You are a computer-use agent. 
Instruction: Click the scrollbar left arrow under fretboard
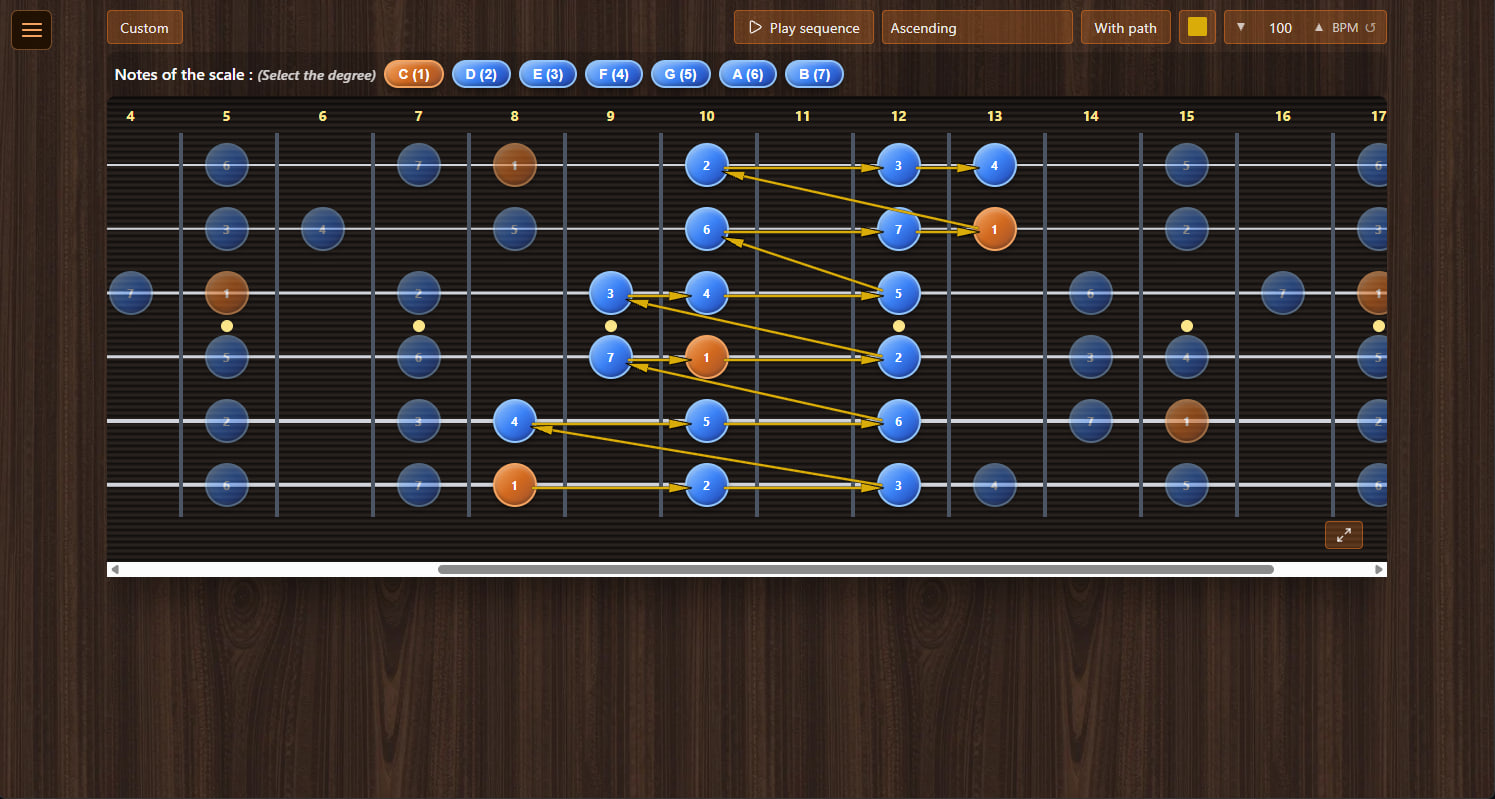[115, 569]
